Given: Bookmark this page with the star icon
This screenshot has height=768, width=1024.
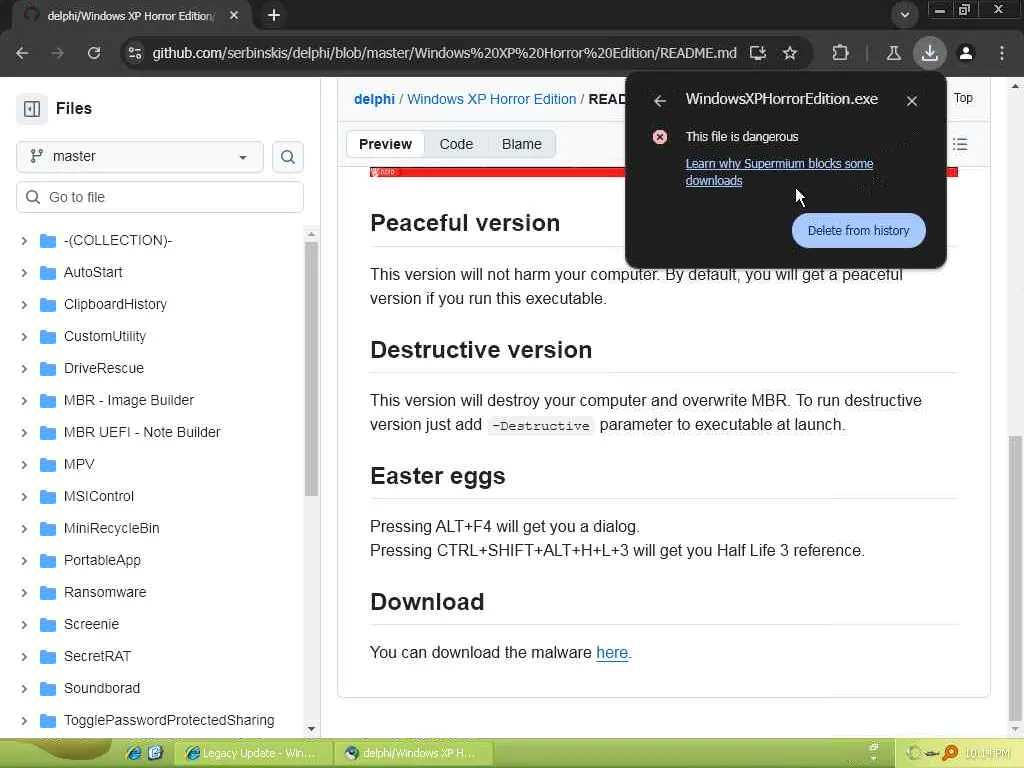Looking at the screenshot, I should [x=790, y=53].
